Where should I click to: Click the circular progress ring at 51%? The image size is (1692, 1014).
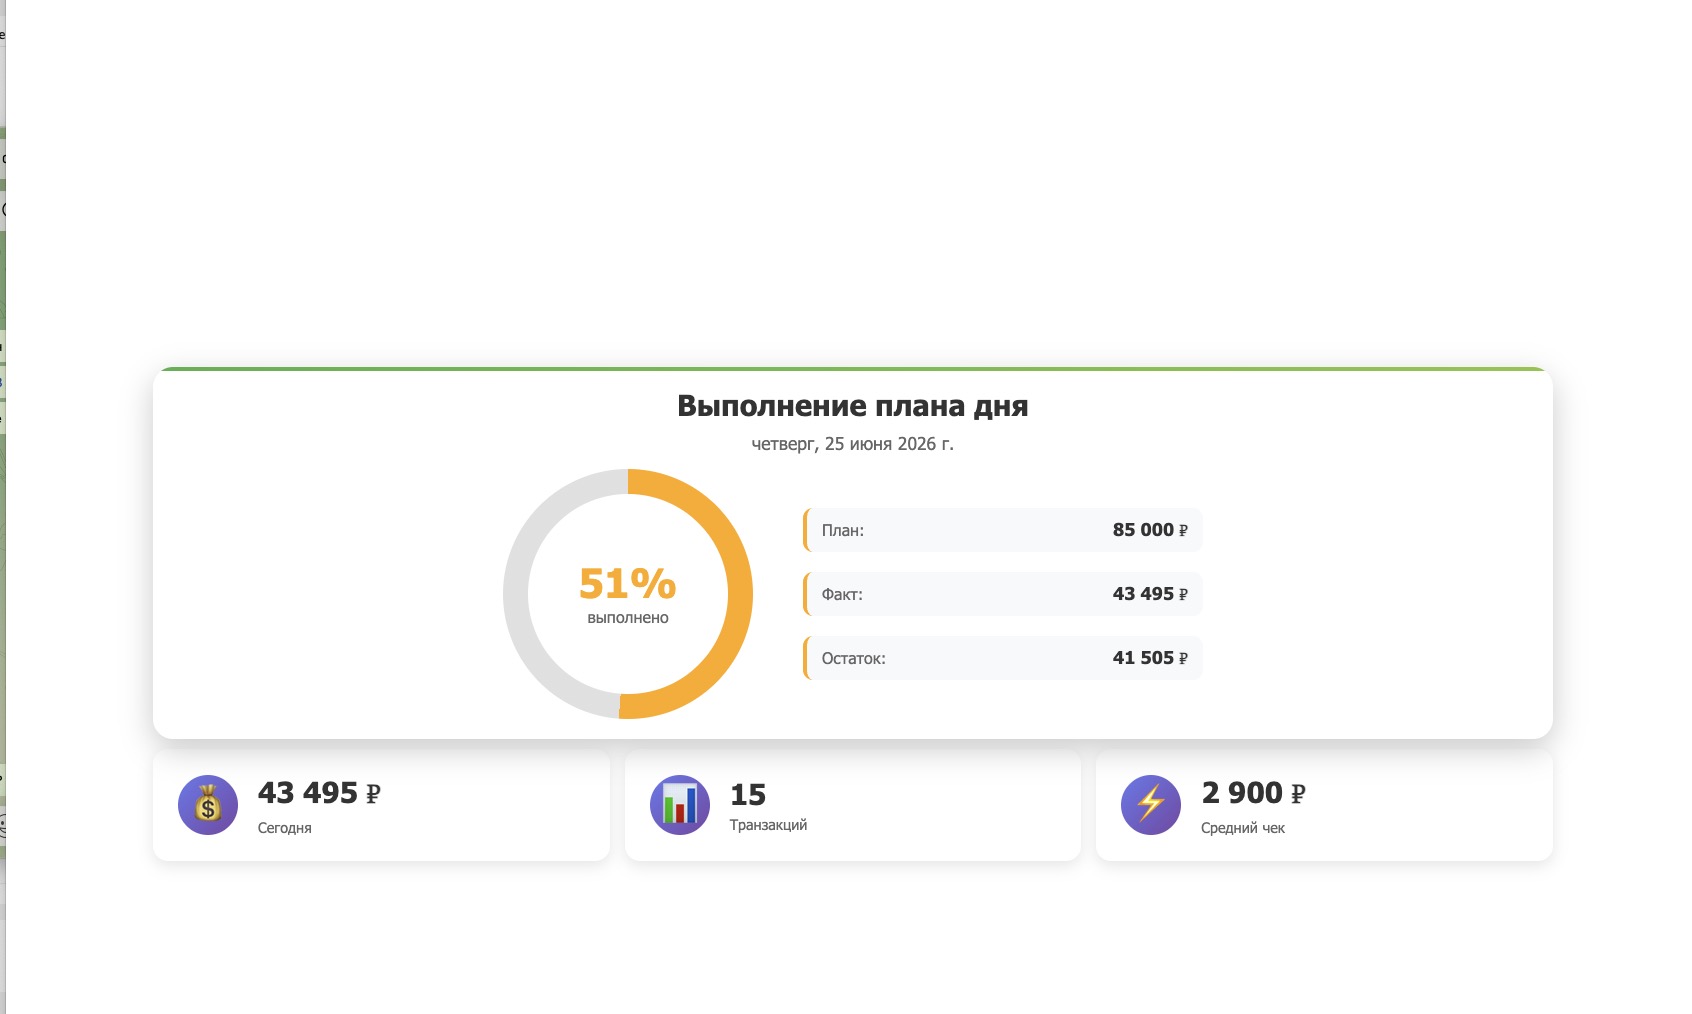point(628,594)
